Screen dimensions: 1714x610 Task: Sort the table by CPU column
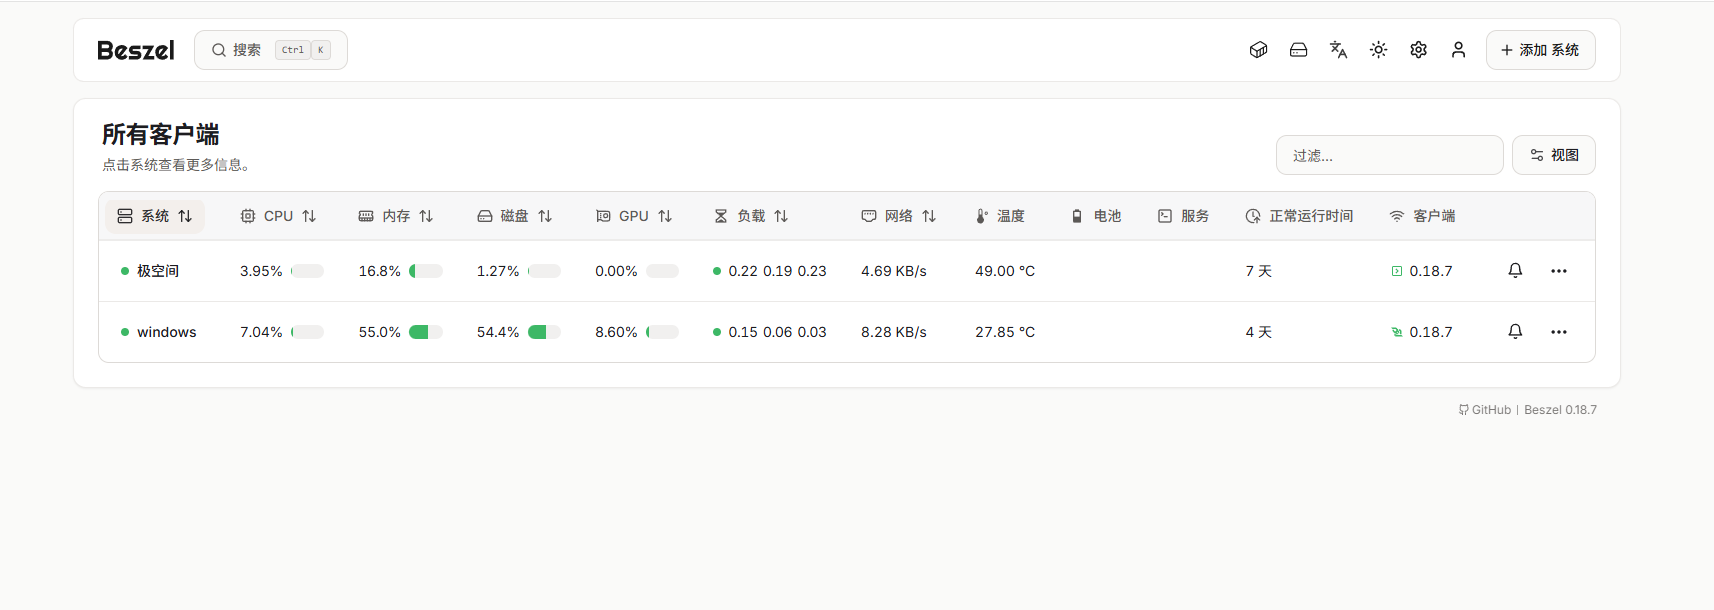(x=278, y=216)
